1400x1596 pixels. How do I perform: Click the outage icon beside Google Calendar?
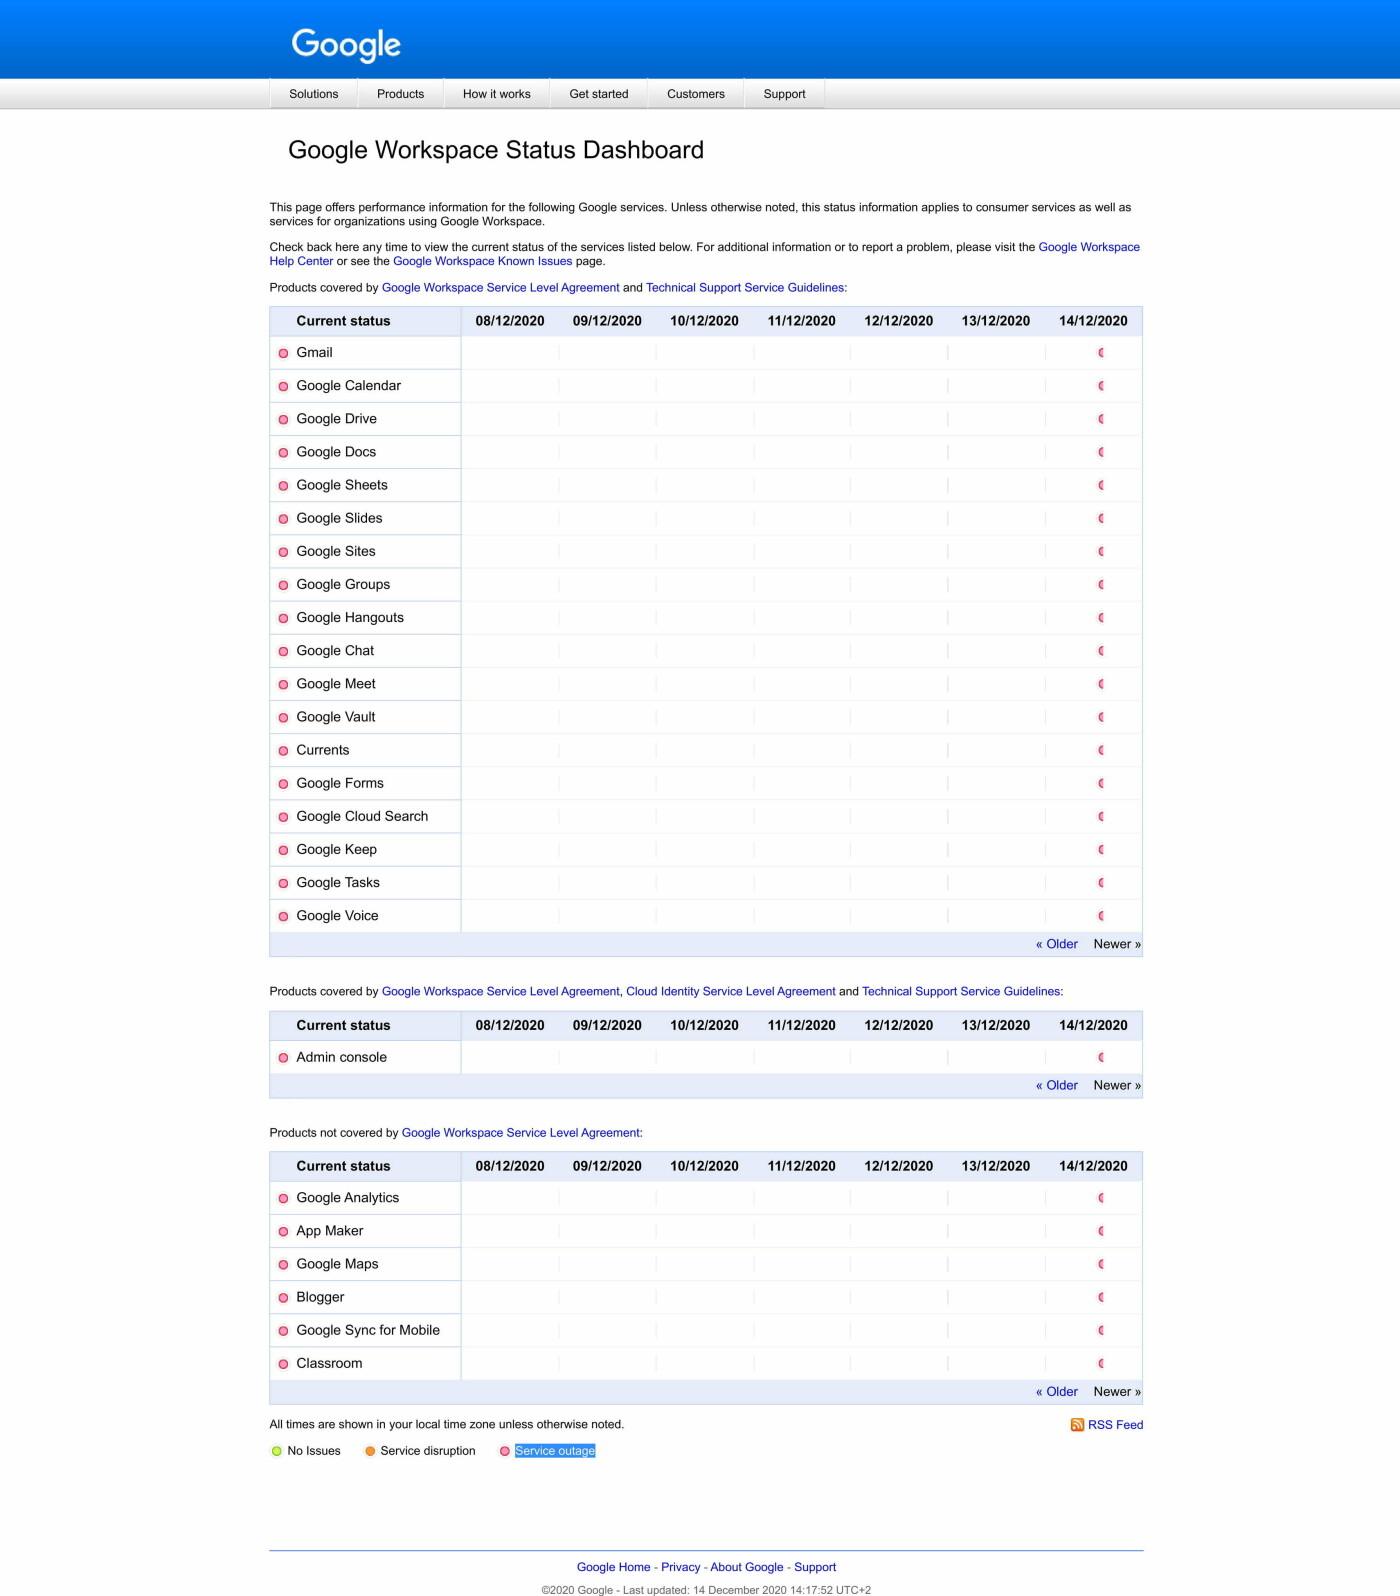pyautogui.click(x=283, y=386)
